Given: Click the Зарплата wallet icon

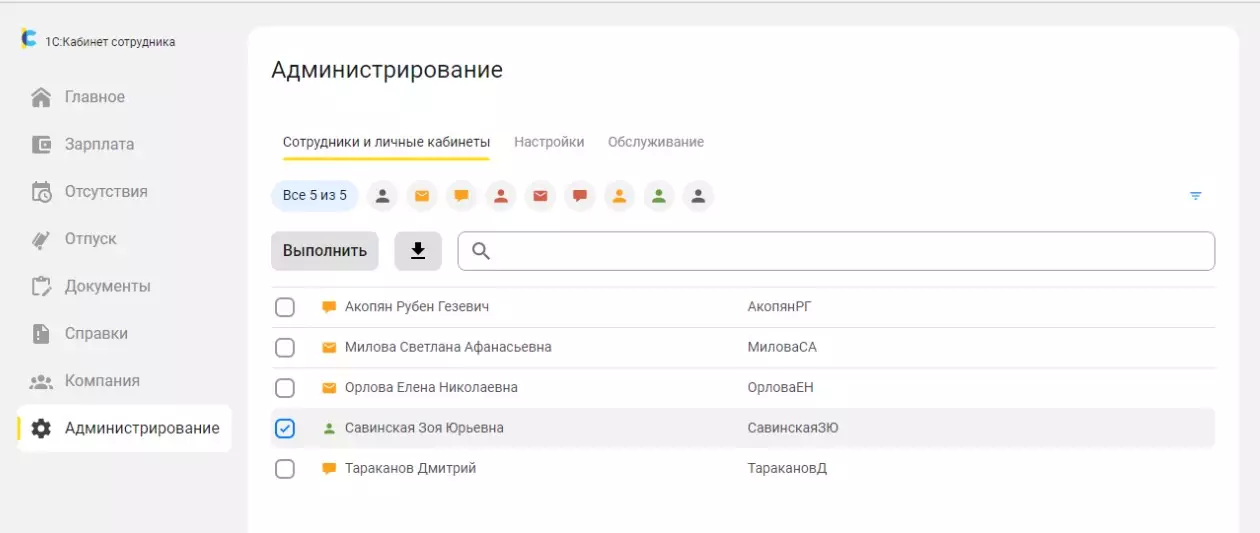Looking at the screenshot, I should pos(41,144).
